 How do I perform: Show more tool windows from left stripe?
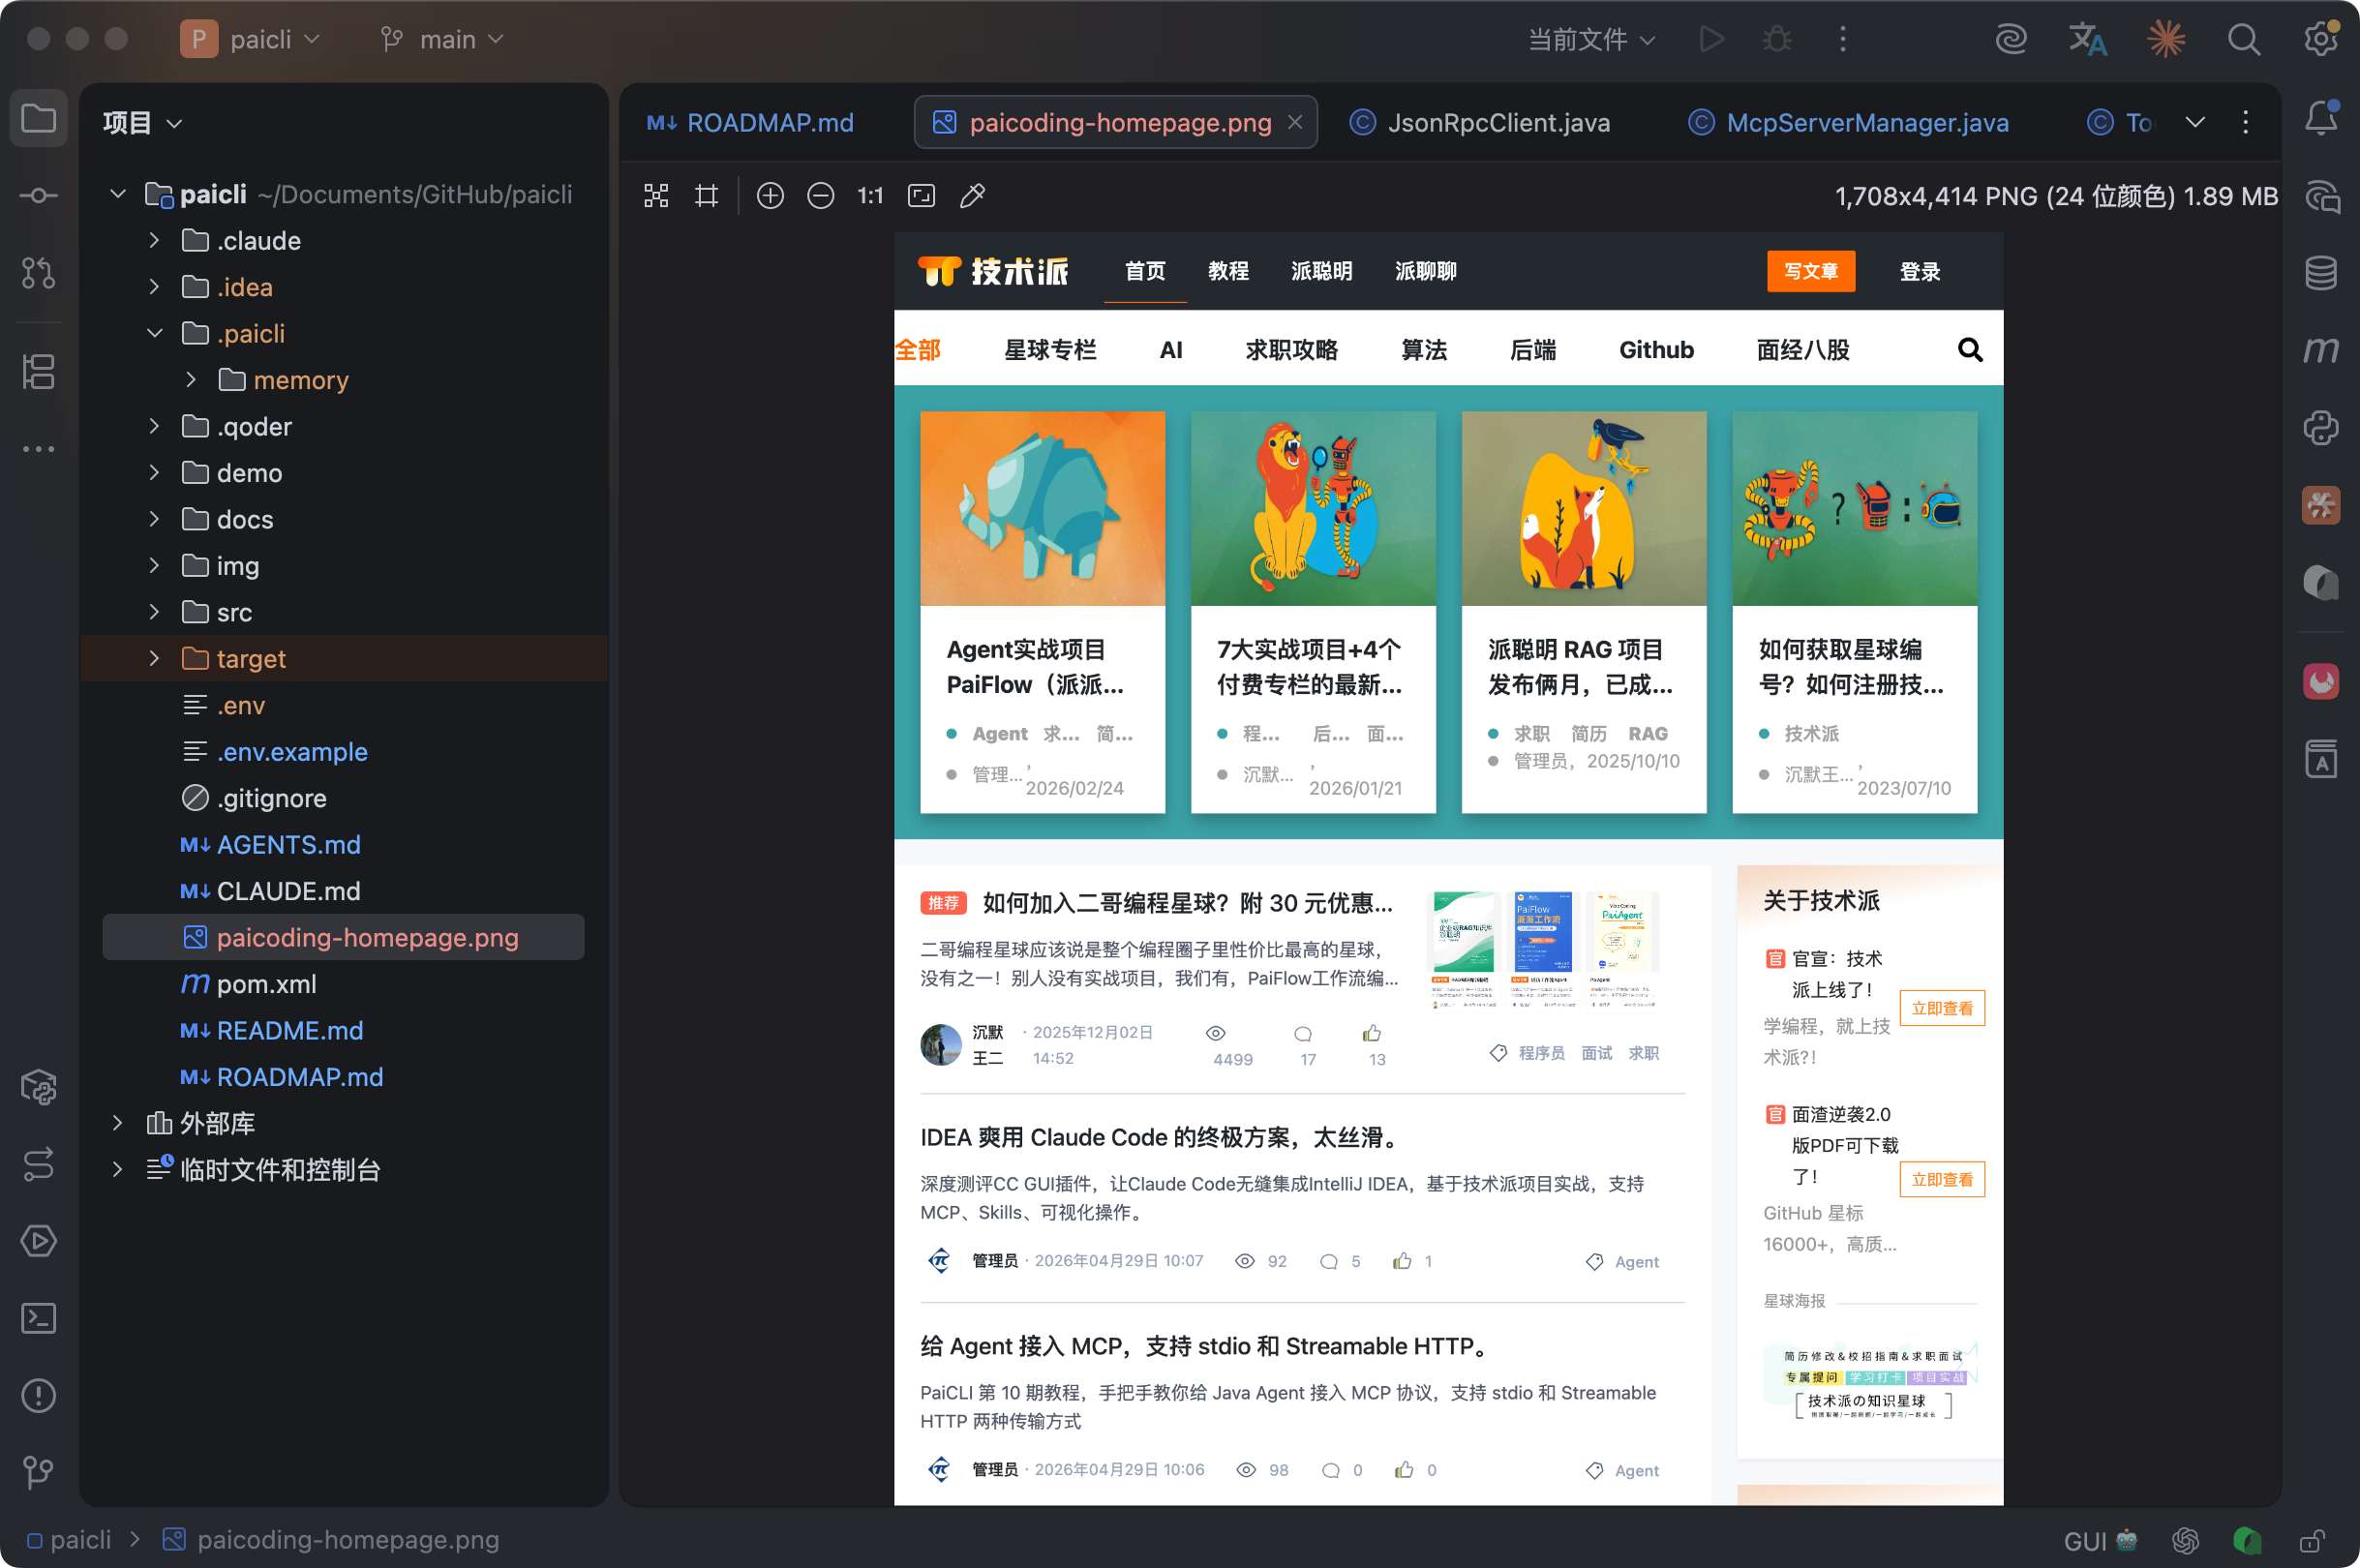(39, 449)
